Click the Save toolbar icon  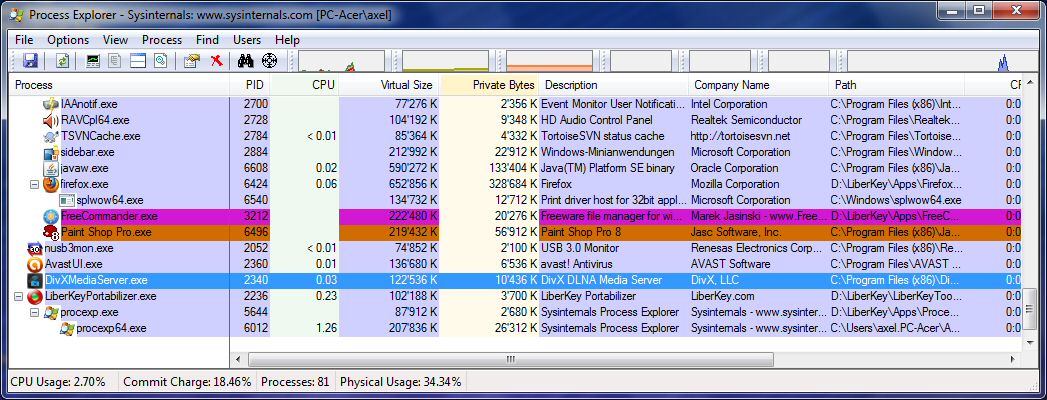(30, 61)
